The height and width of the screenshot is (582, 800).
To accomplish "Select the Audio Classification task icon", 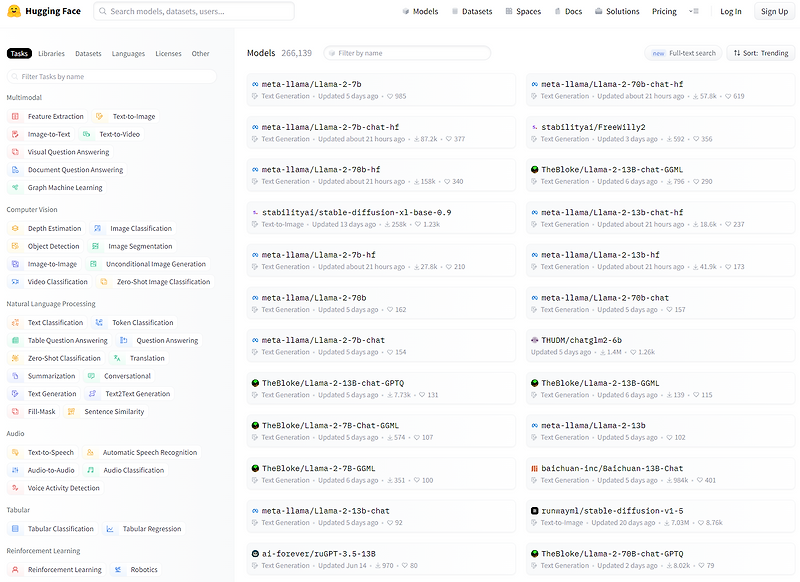I will point(91,470).
